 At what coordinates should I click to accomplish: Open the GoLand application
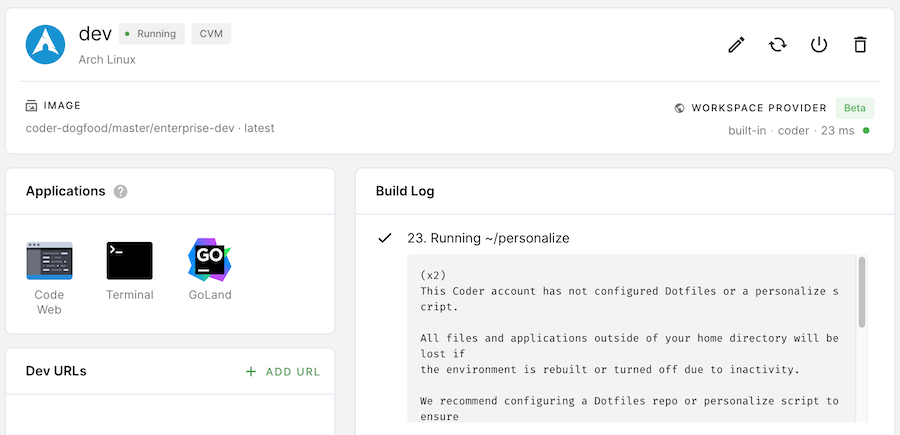(x=209, y=260)
